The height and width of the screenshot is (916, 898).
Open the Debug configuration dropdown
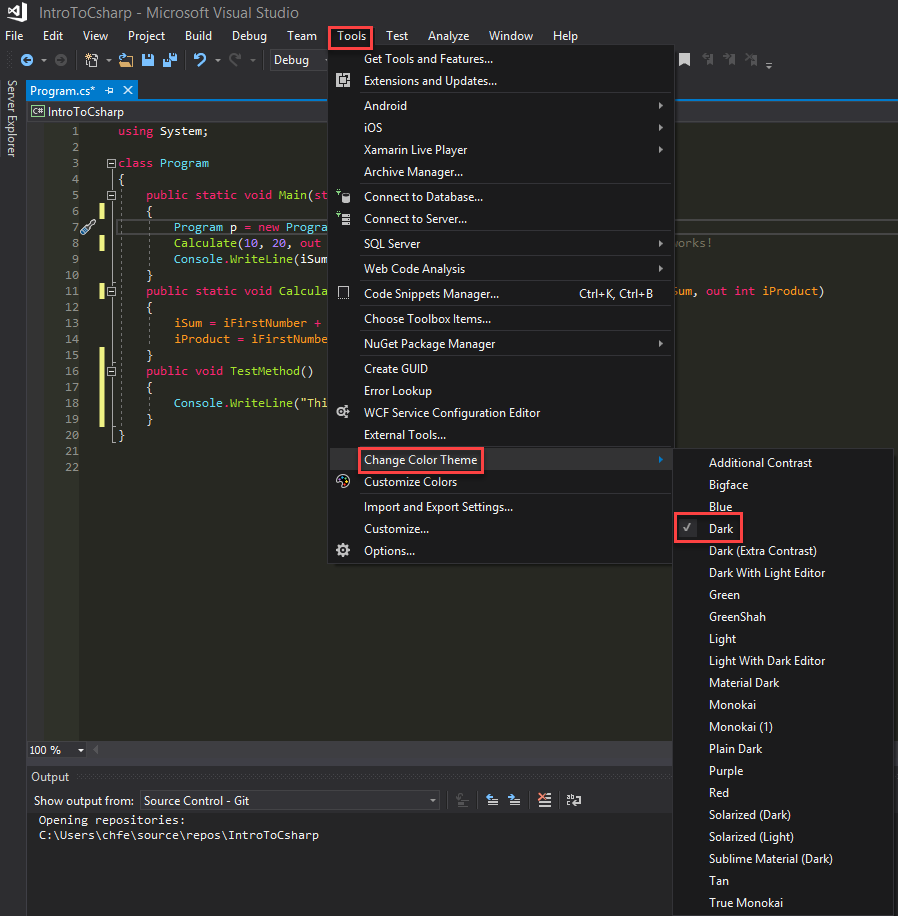[x=299, y=60]
